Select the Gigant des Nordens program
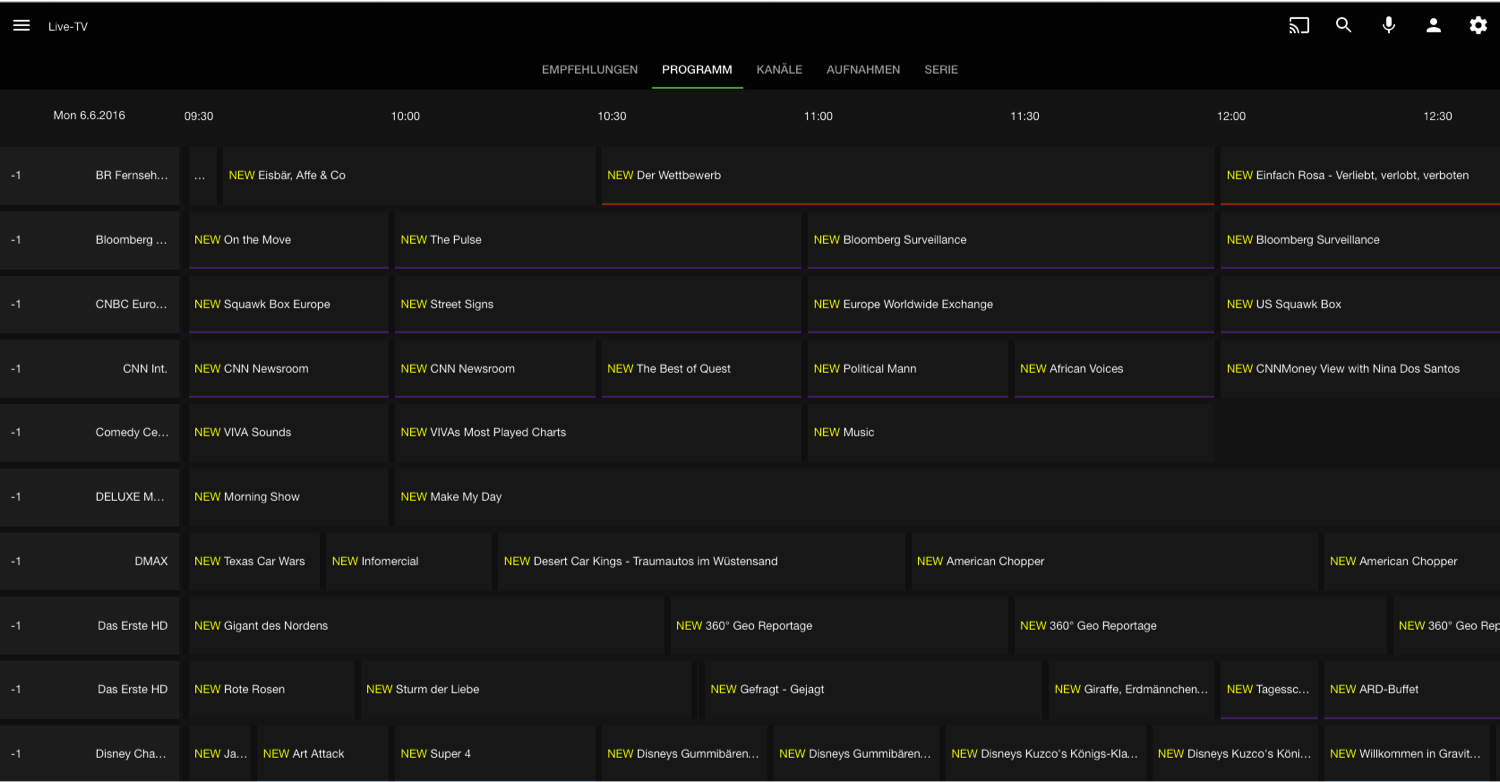Image resolution: width=1500 pixels, height=782 pixels. pos(427,626)
